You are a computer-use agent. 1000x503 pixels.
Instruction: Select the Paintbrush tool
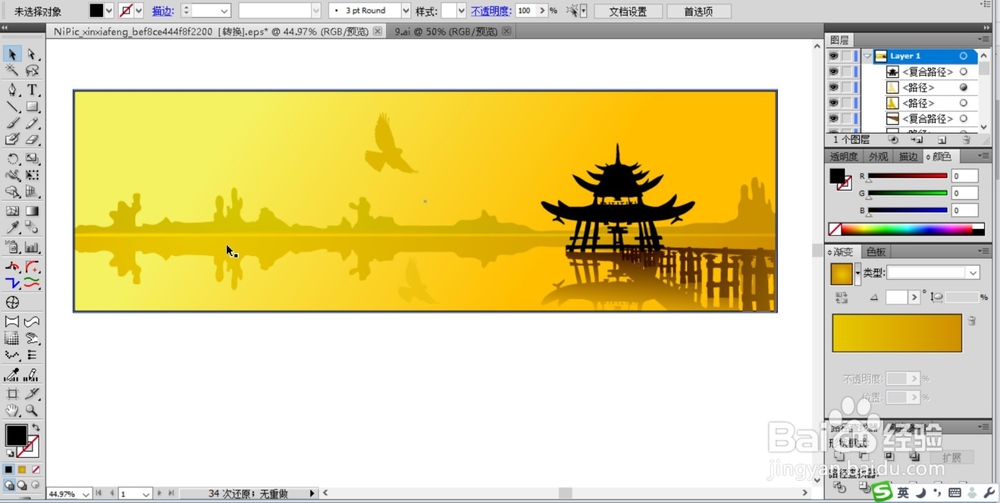[x=12, y=123]
